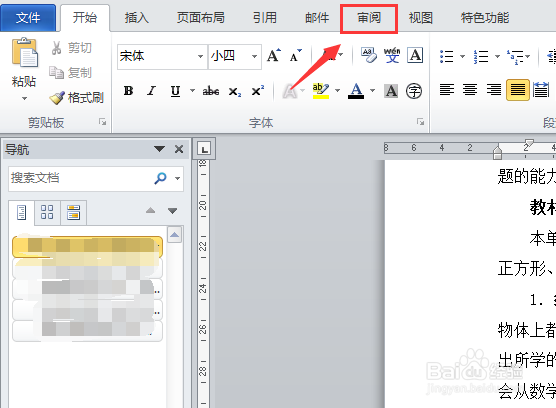Screen dimensions: 556x408
Task: Apply bulleted list formatting
Action: (x=447, y=56)
